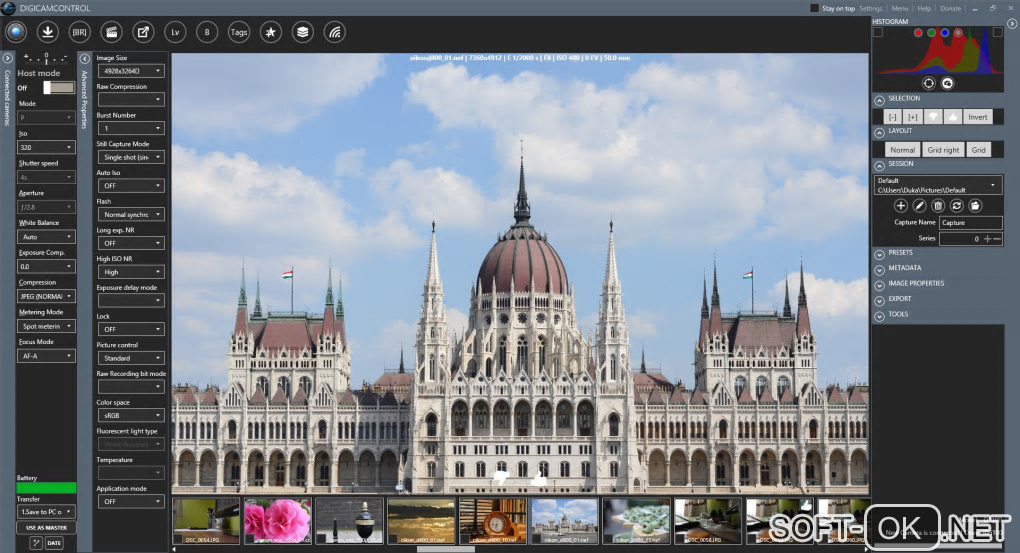Click the DATE button
This screenshot has height=553, width=1020.
pyautogui.click(x=54, y=543)
